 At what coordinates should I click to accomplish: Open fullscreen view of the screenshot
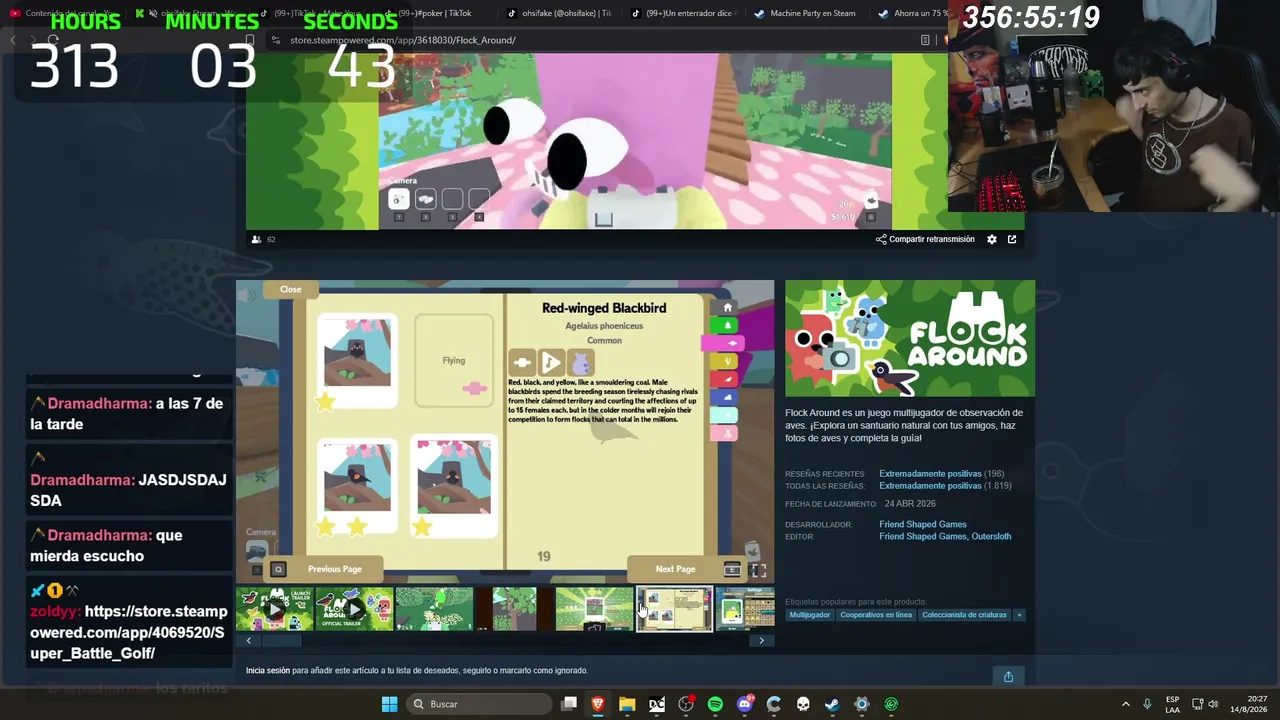pyautogui.click(x=758, y=570)
